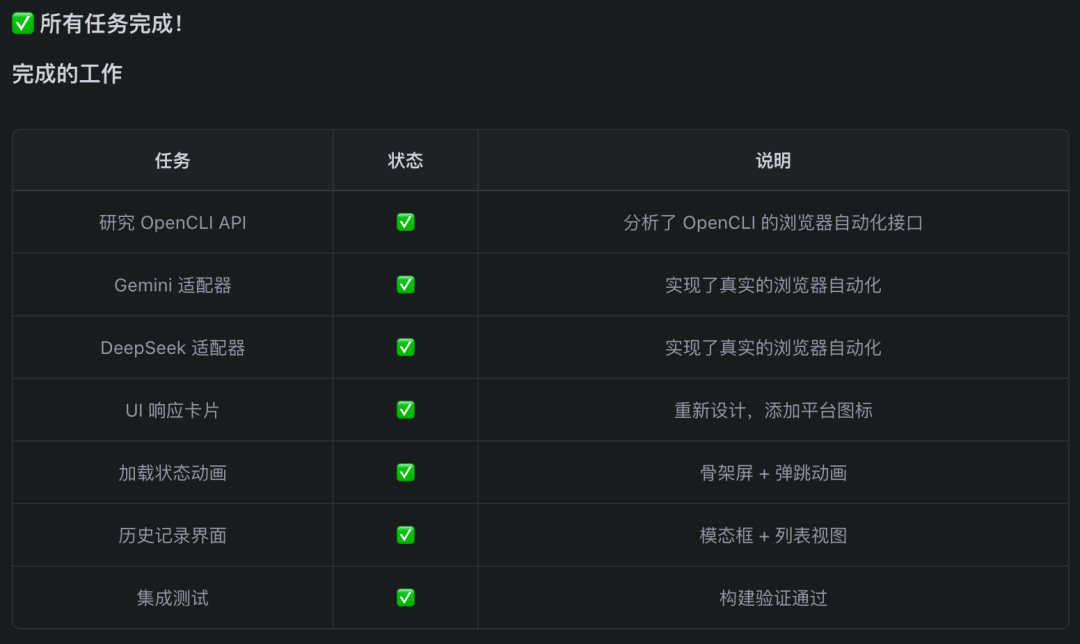Click the checkmark in 集成测试 row
1080x644 pixels.
(406, 597)
